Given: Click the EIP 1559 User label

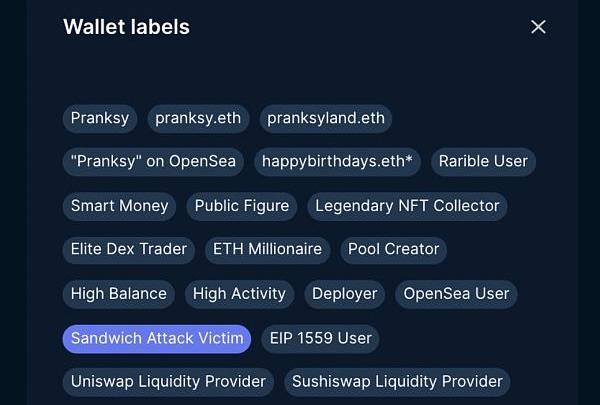Looking at the screenshot, I should 320,338.
